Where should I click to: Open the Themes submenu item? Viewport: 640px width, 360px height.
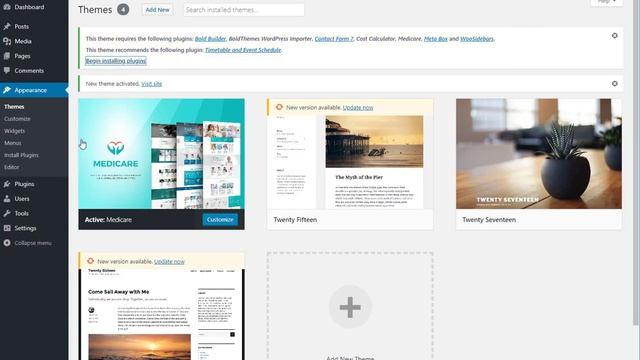[x=14, y=107]
